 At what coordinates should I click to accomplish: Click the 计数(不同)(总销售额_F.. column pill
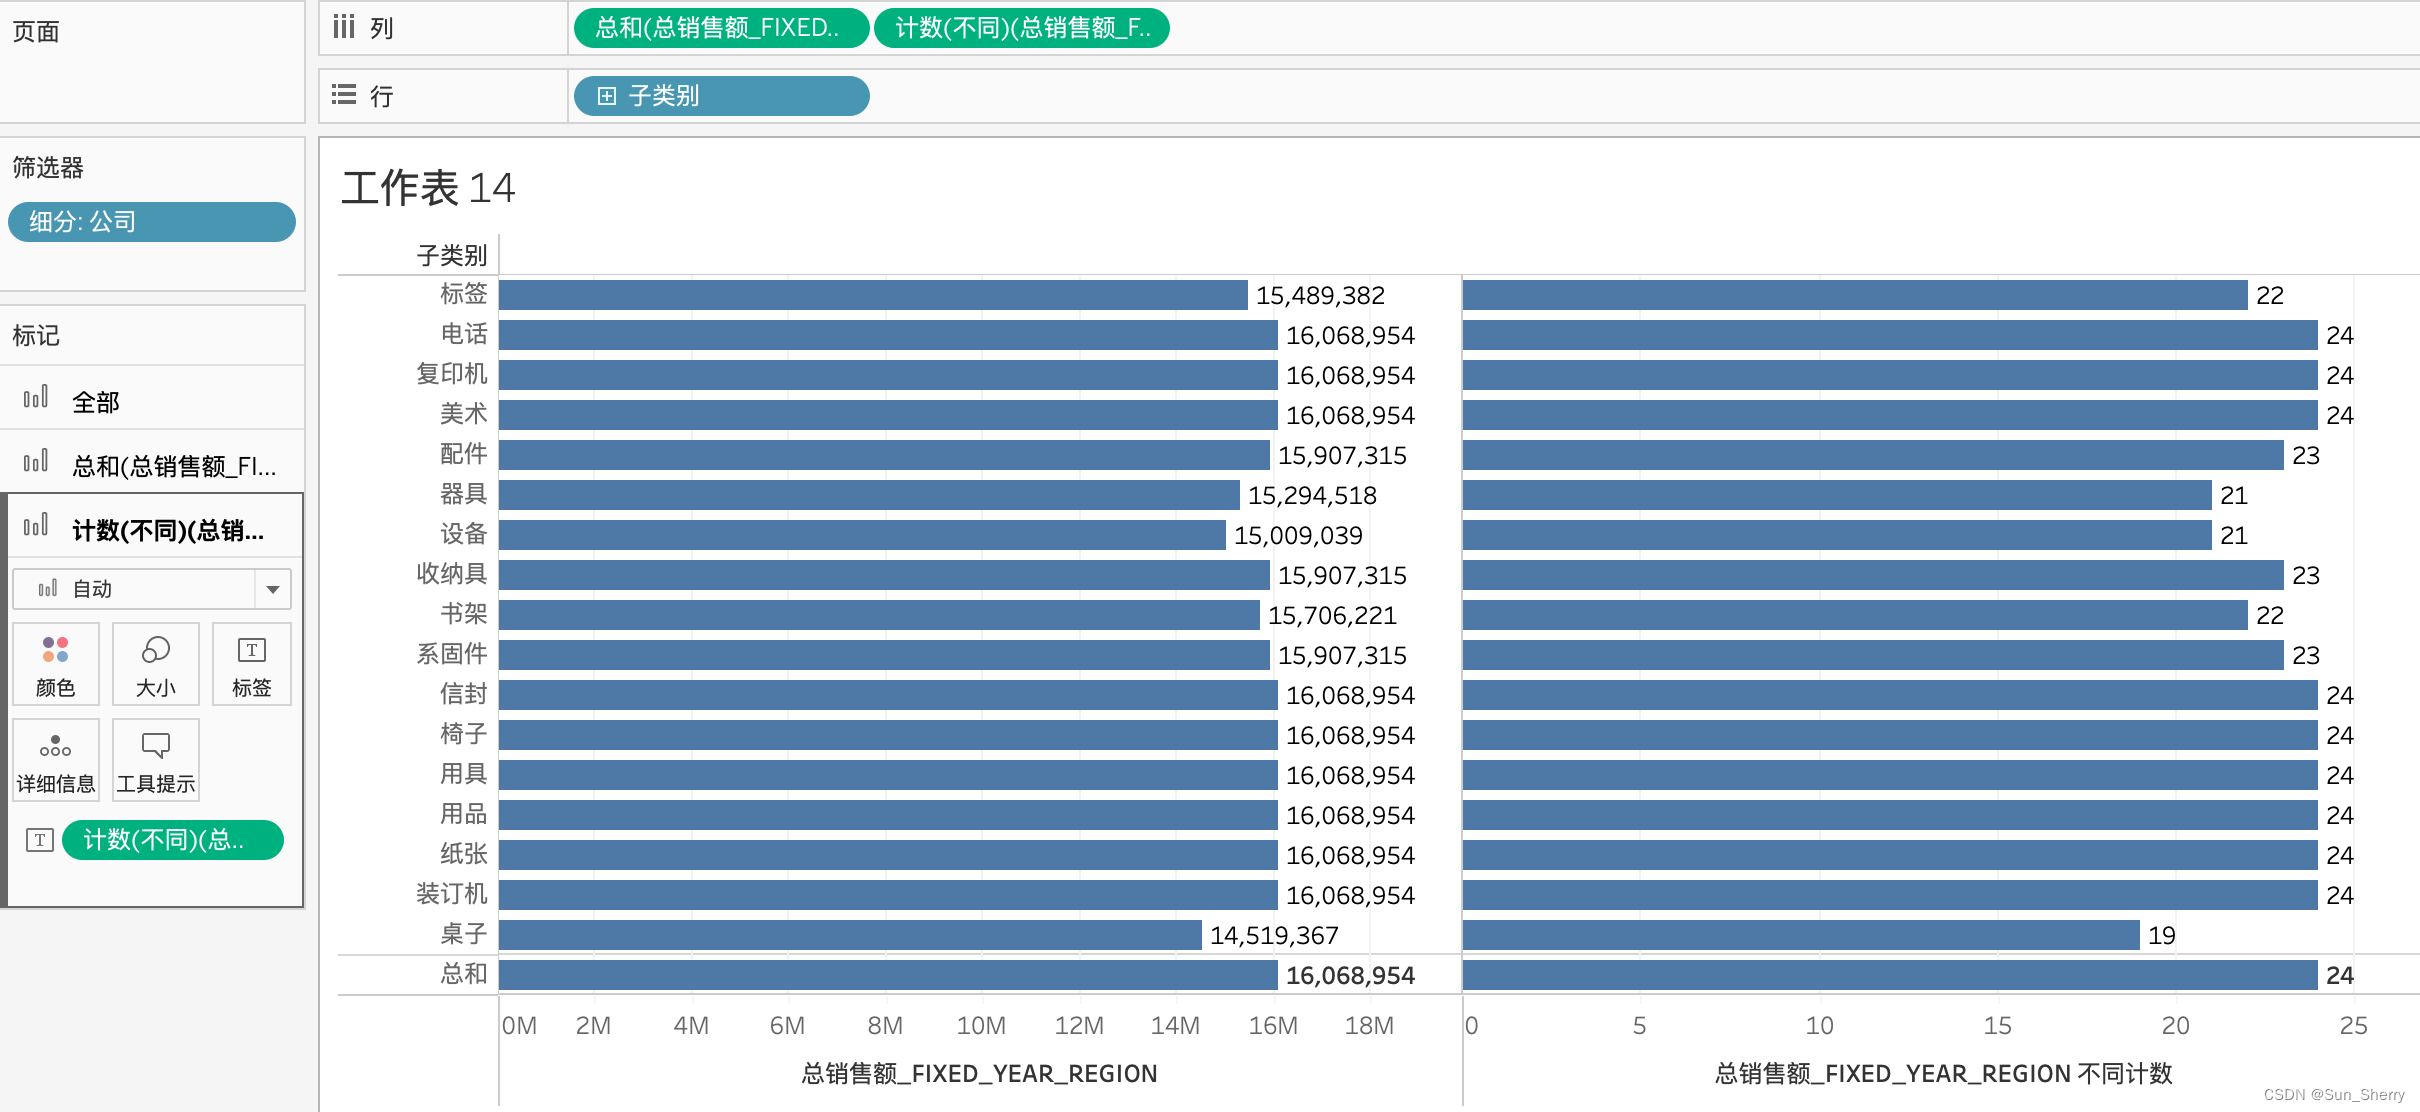click(x=1021, y=28)
